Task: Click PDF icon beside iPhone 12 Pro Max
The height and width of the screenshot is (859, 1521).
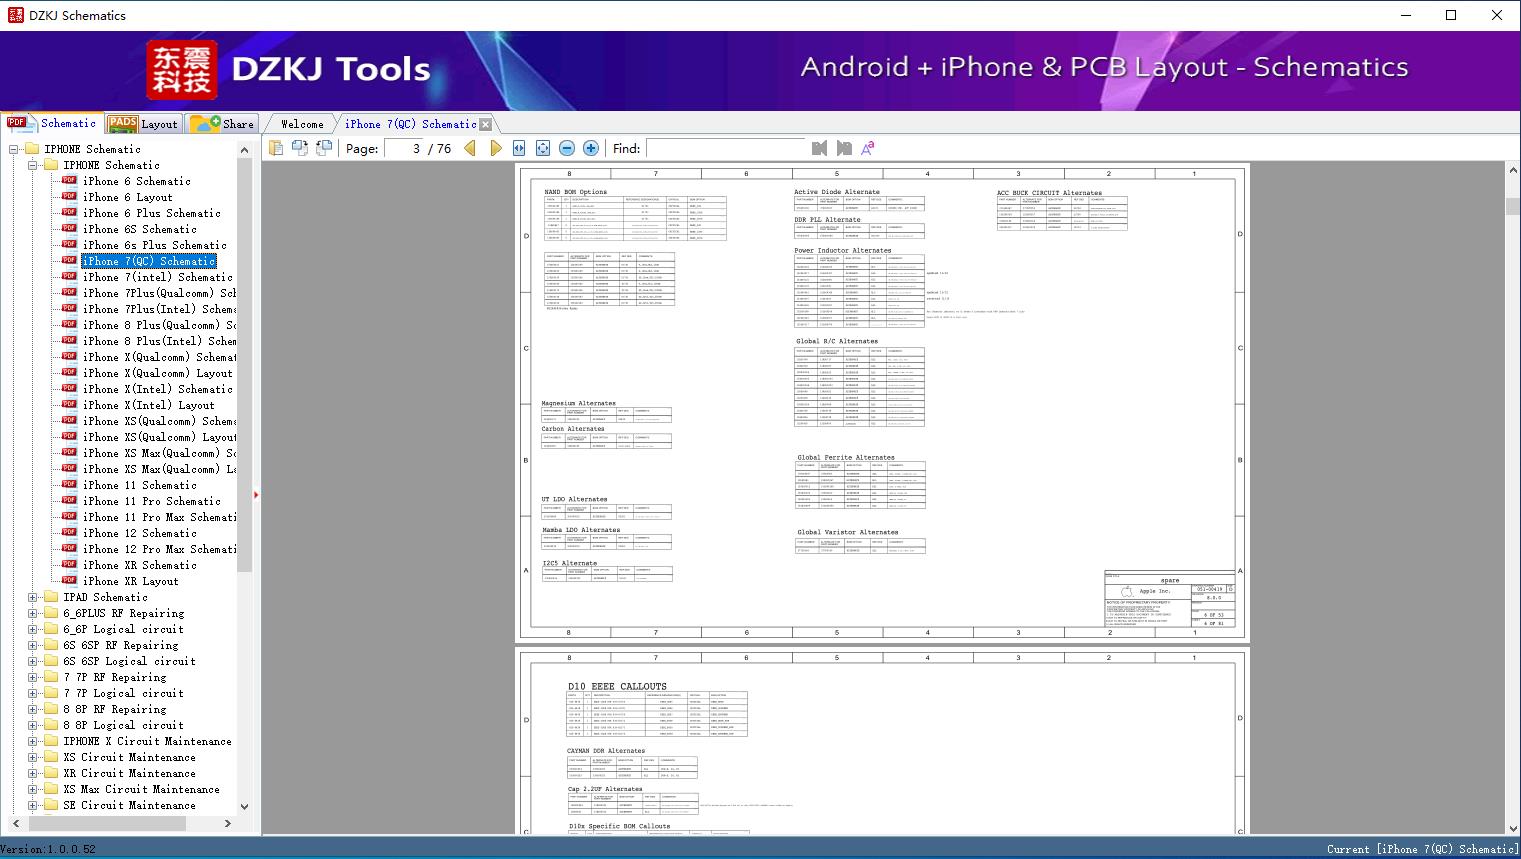Action: 69,549
